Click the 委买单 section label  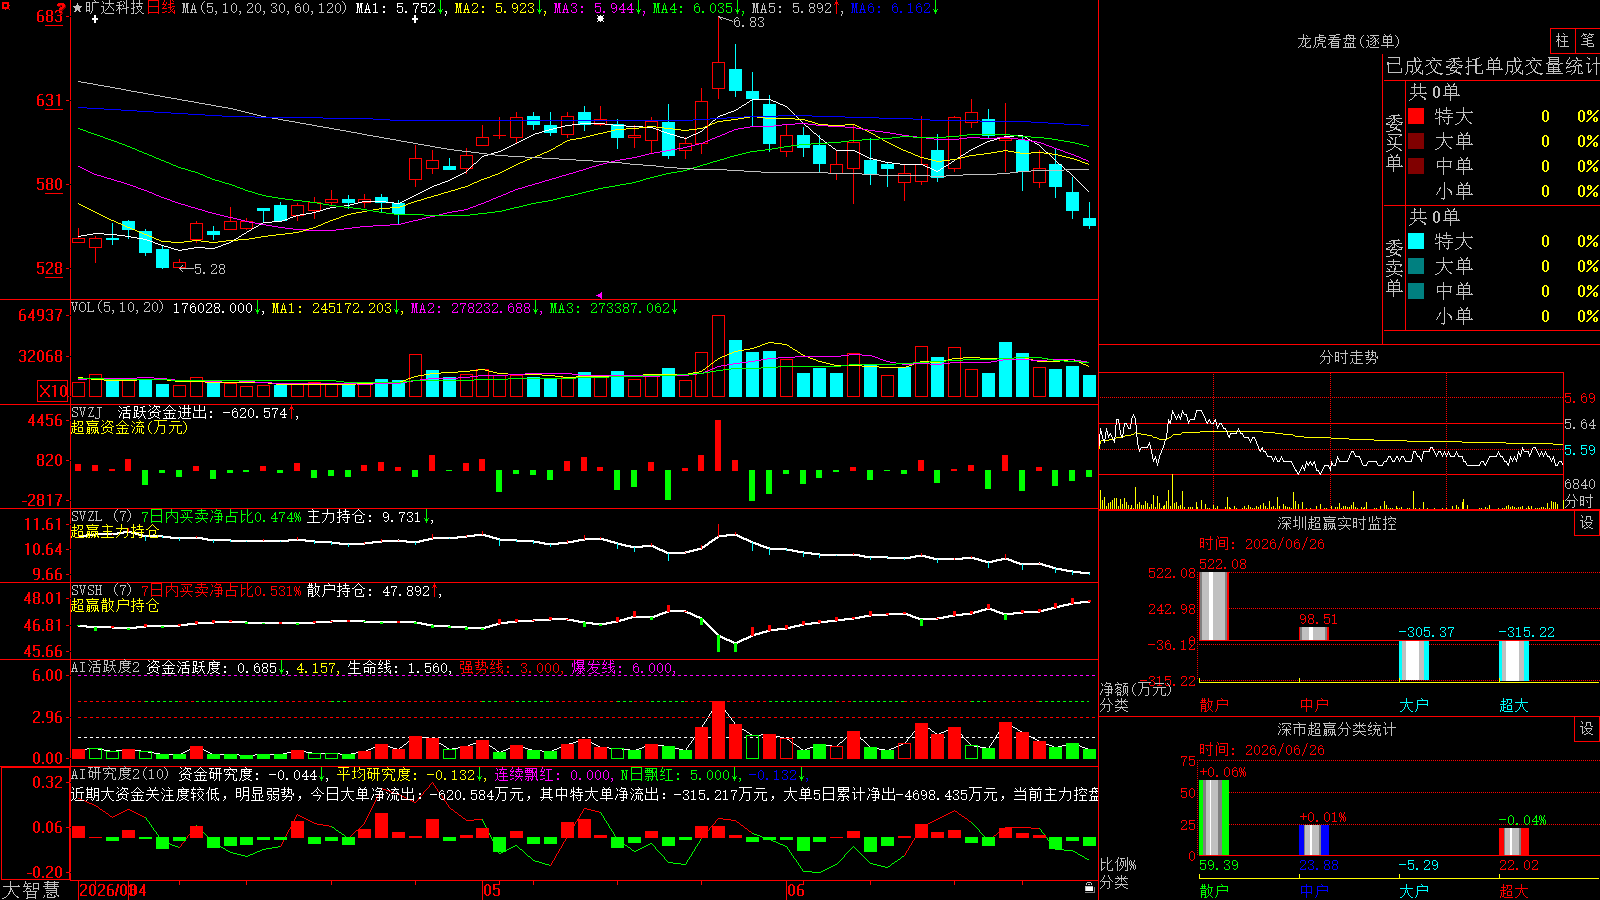point(1394,142)
